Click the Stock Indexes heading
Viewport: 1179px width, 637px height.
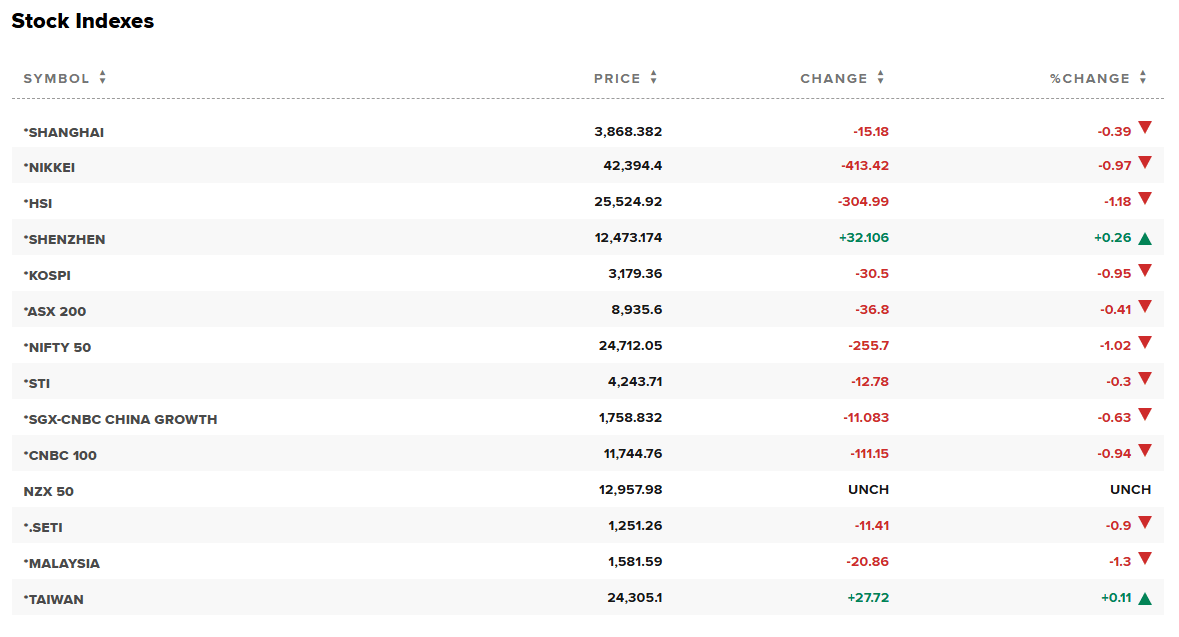pyautogui.click(x=83, y=21)
